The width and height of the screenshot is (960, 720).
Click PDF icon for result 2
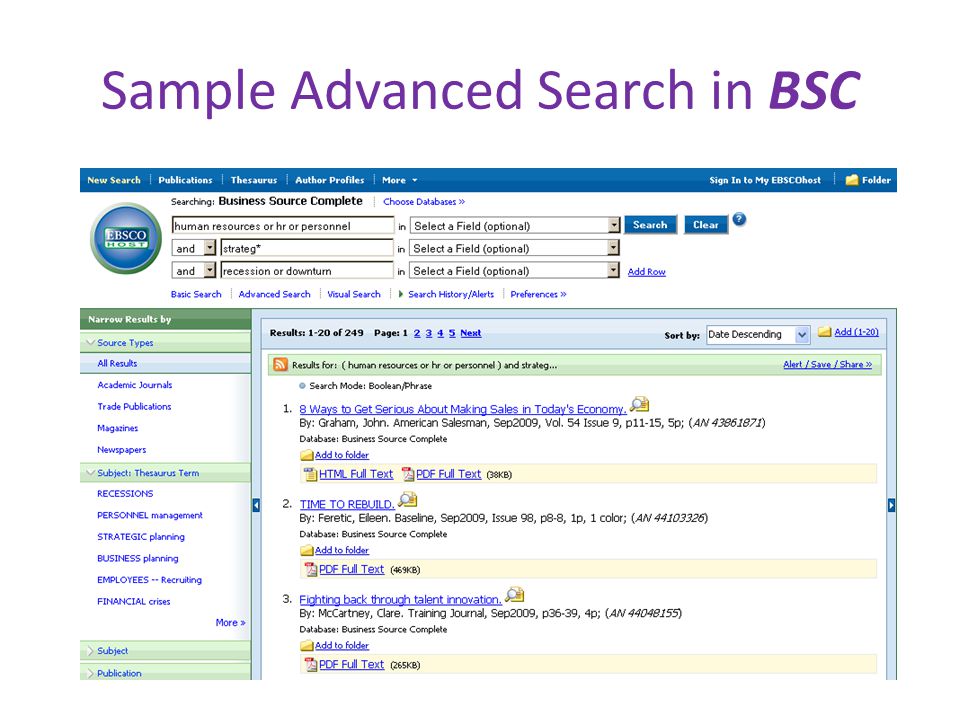coord(310,569)
